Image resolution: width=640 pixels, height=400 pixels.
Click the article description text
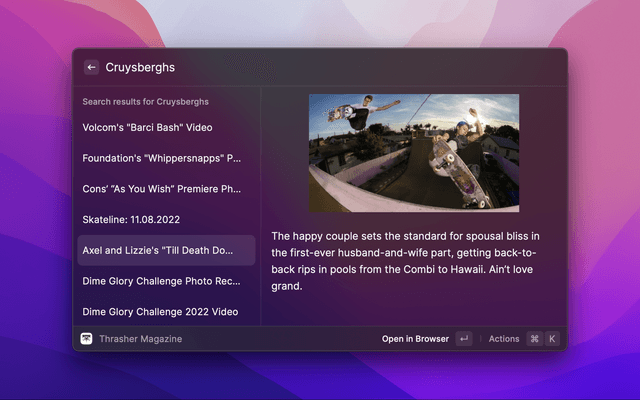click(x=405, y=261)
